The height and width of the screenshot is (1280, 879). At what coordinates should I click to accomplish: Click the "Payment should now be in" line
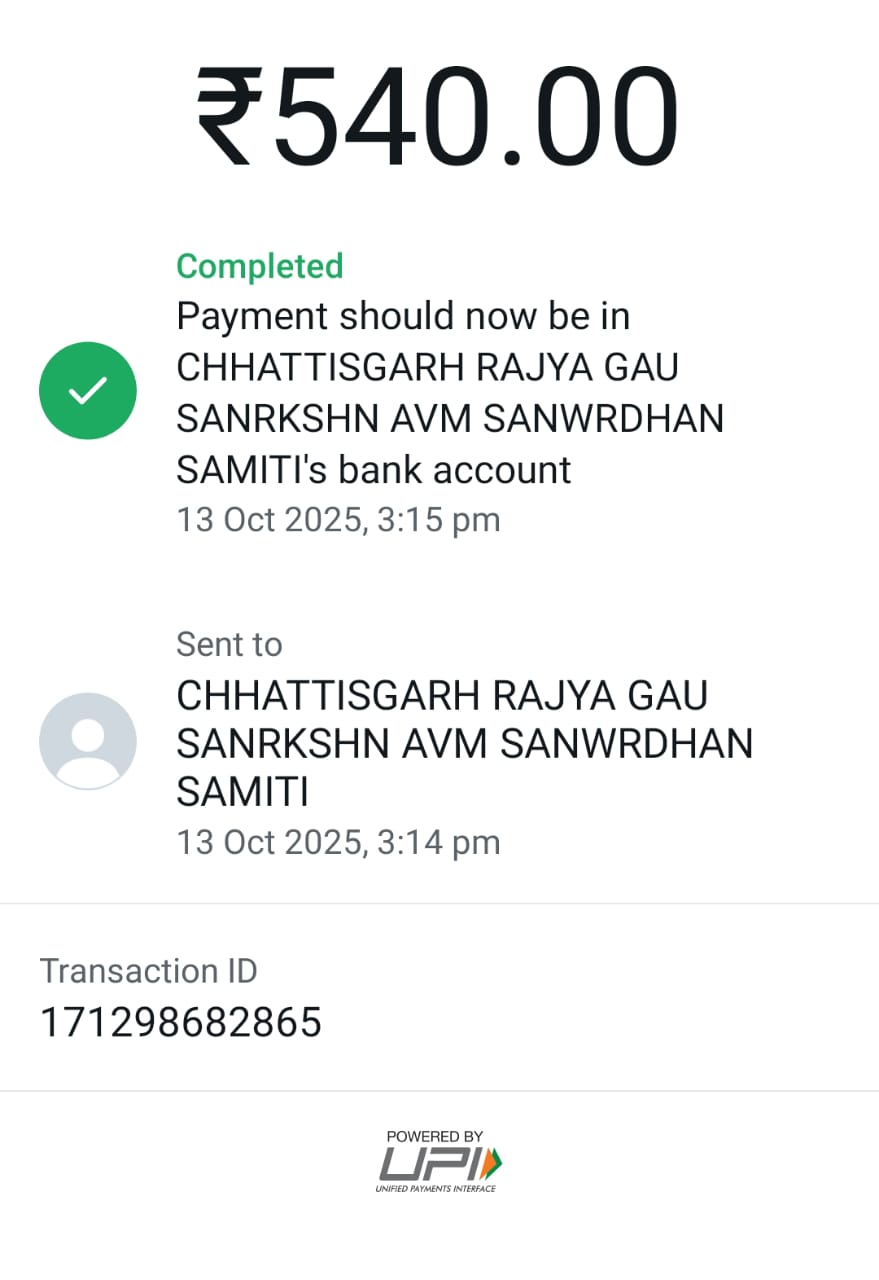click(x=403, y=316)
